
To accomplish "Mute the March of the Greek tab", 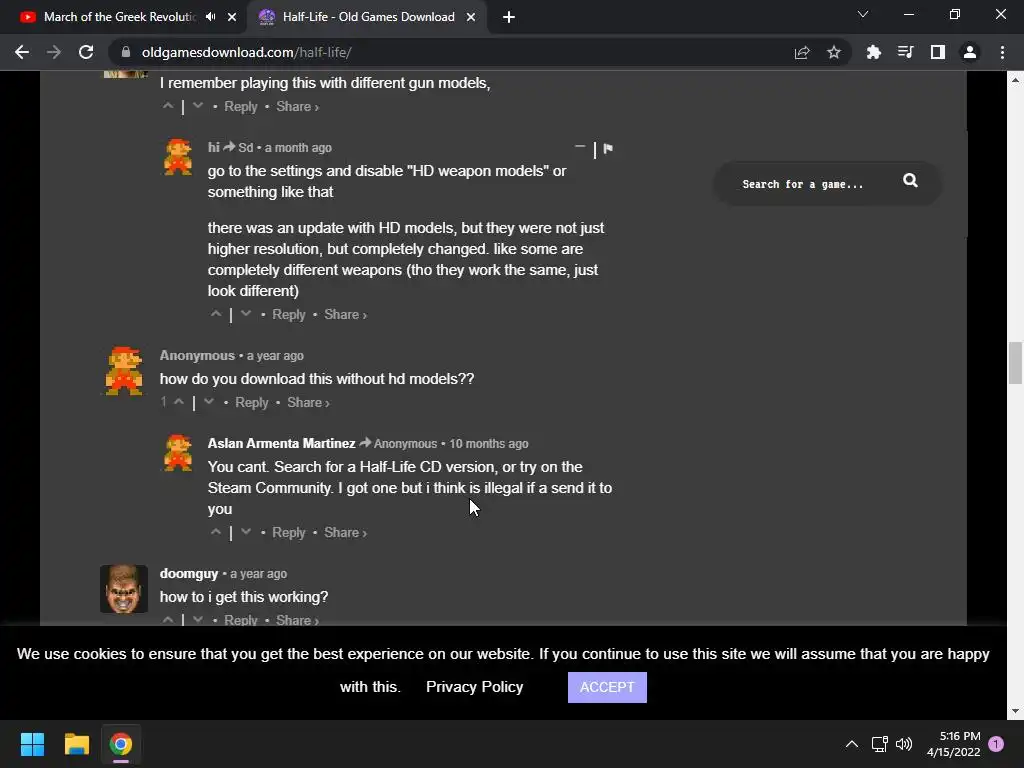I will click(x=210, y=17).
